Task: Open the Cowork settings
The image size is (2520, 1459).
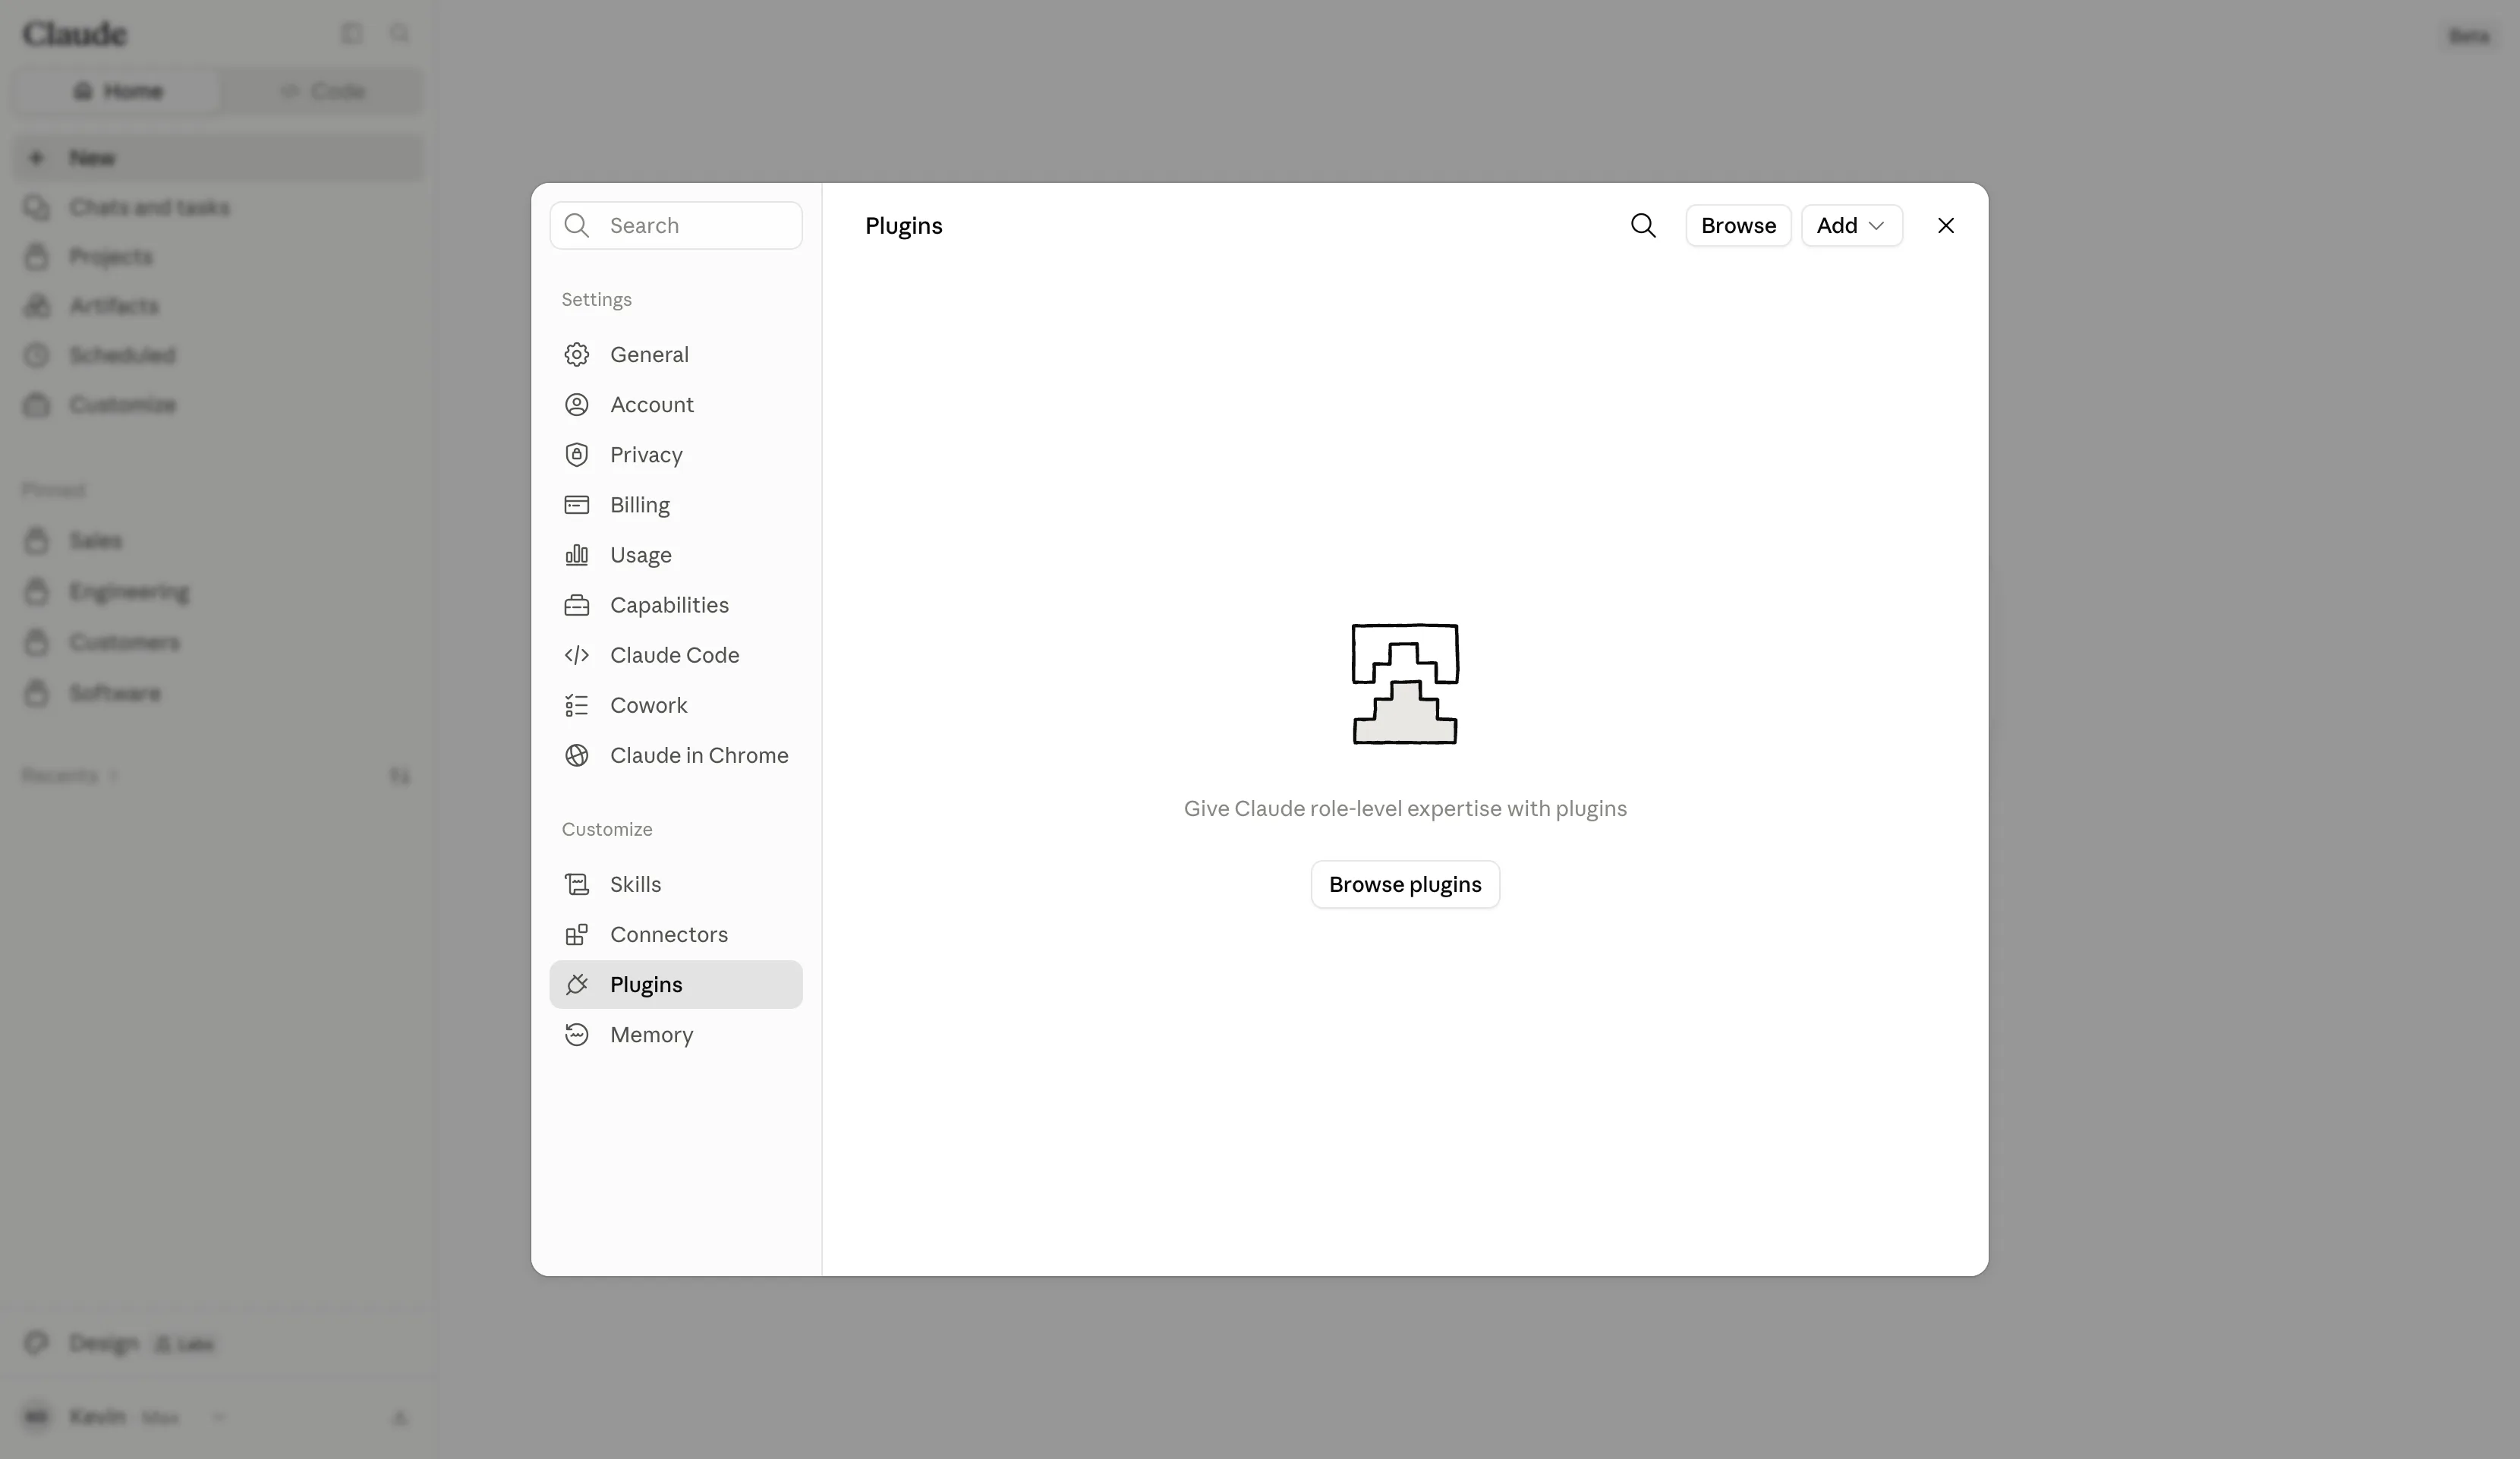Action: pos(675,704)
